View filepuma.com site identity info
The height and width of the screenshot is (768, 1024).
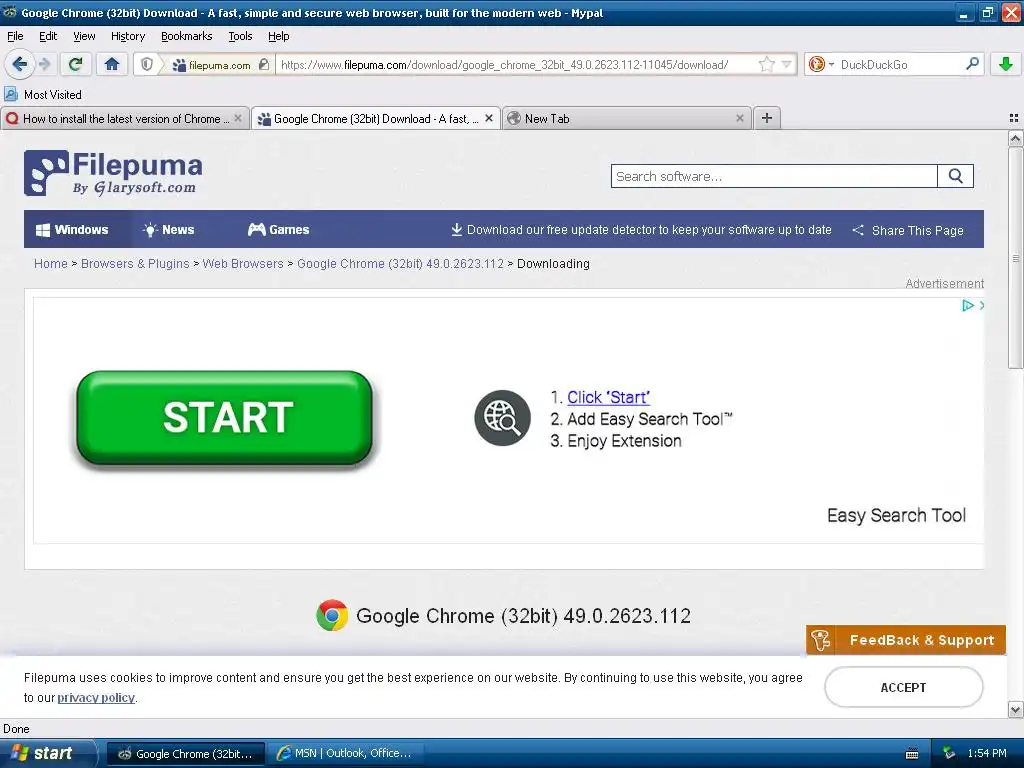[221, 65]
